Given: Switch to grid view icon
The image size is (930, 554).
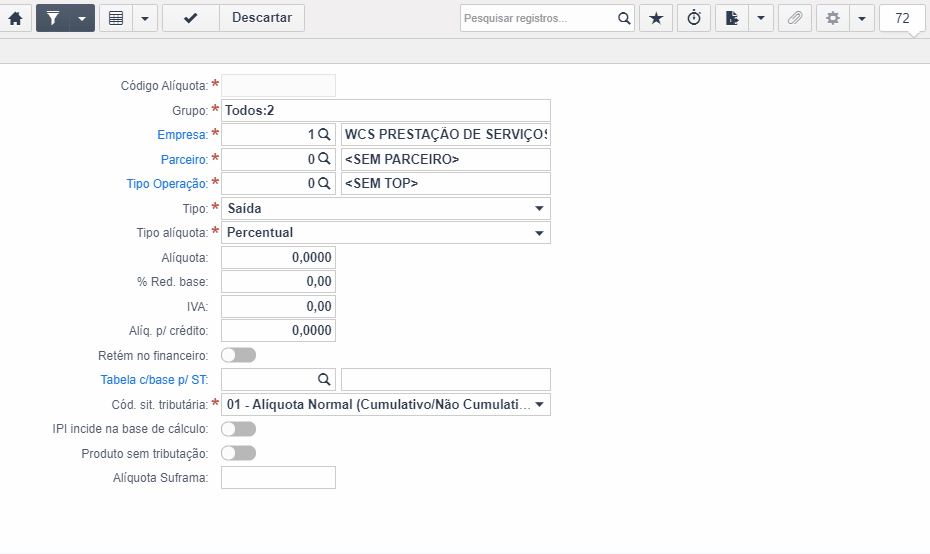Looking at the screenshot, I should coord(116,18).
